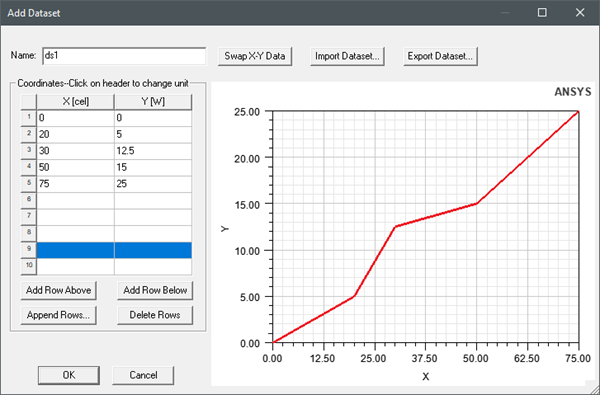Viewport: 600px width, 395px height.
Task: Click the empty X cell in row 6
Action: pos(75,201)
